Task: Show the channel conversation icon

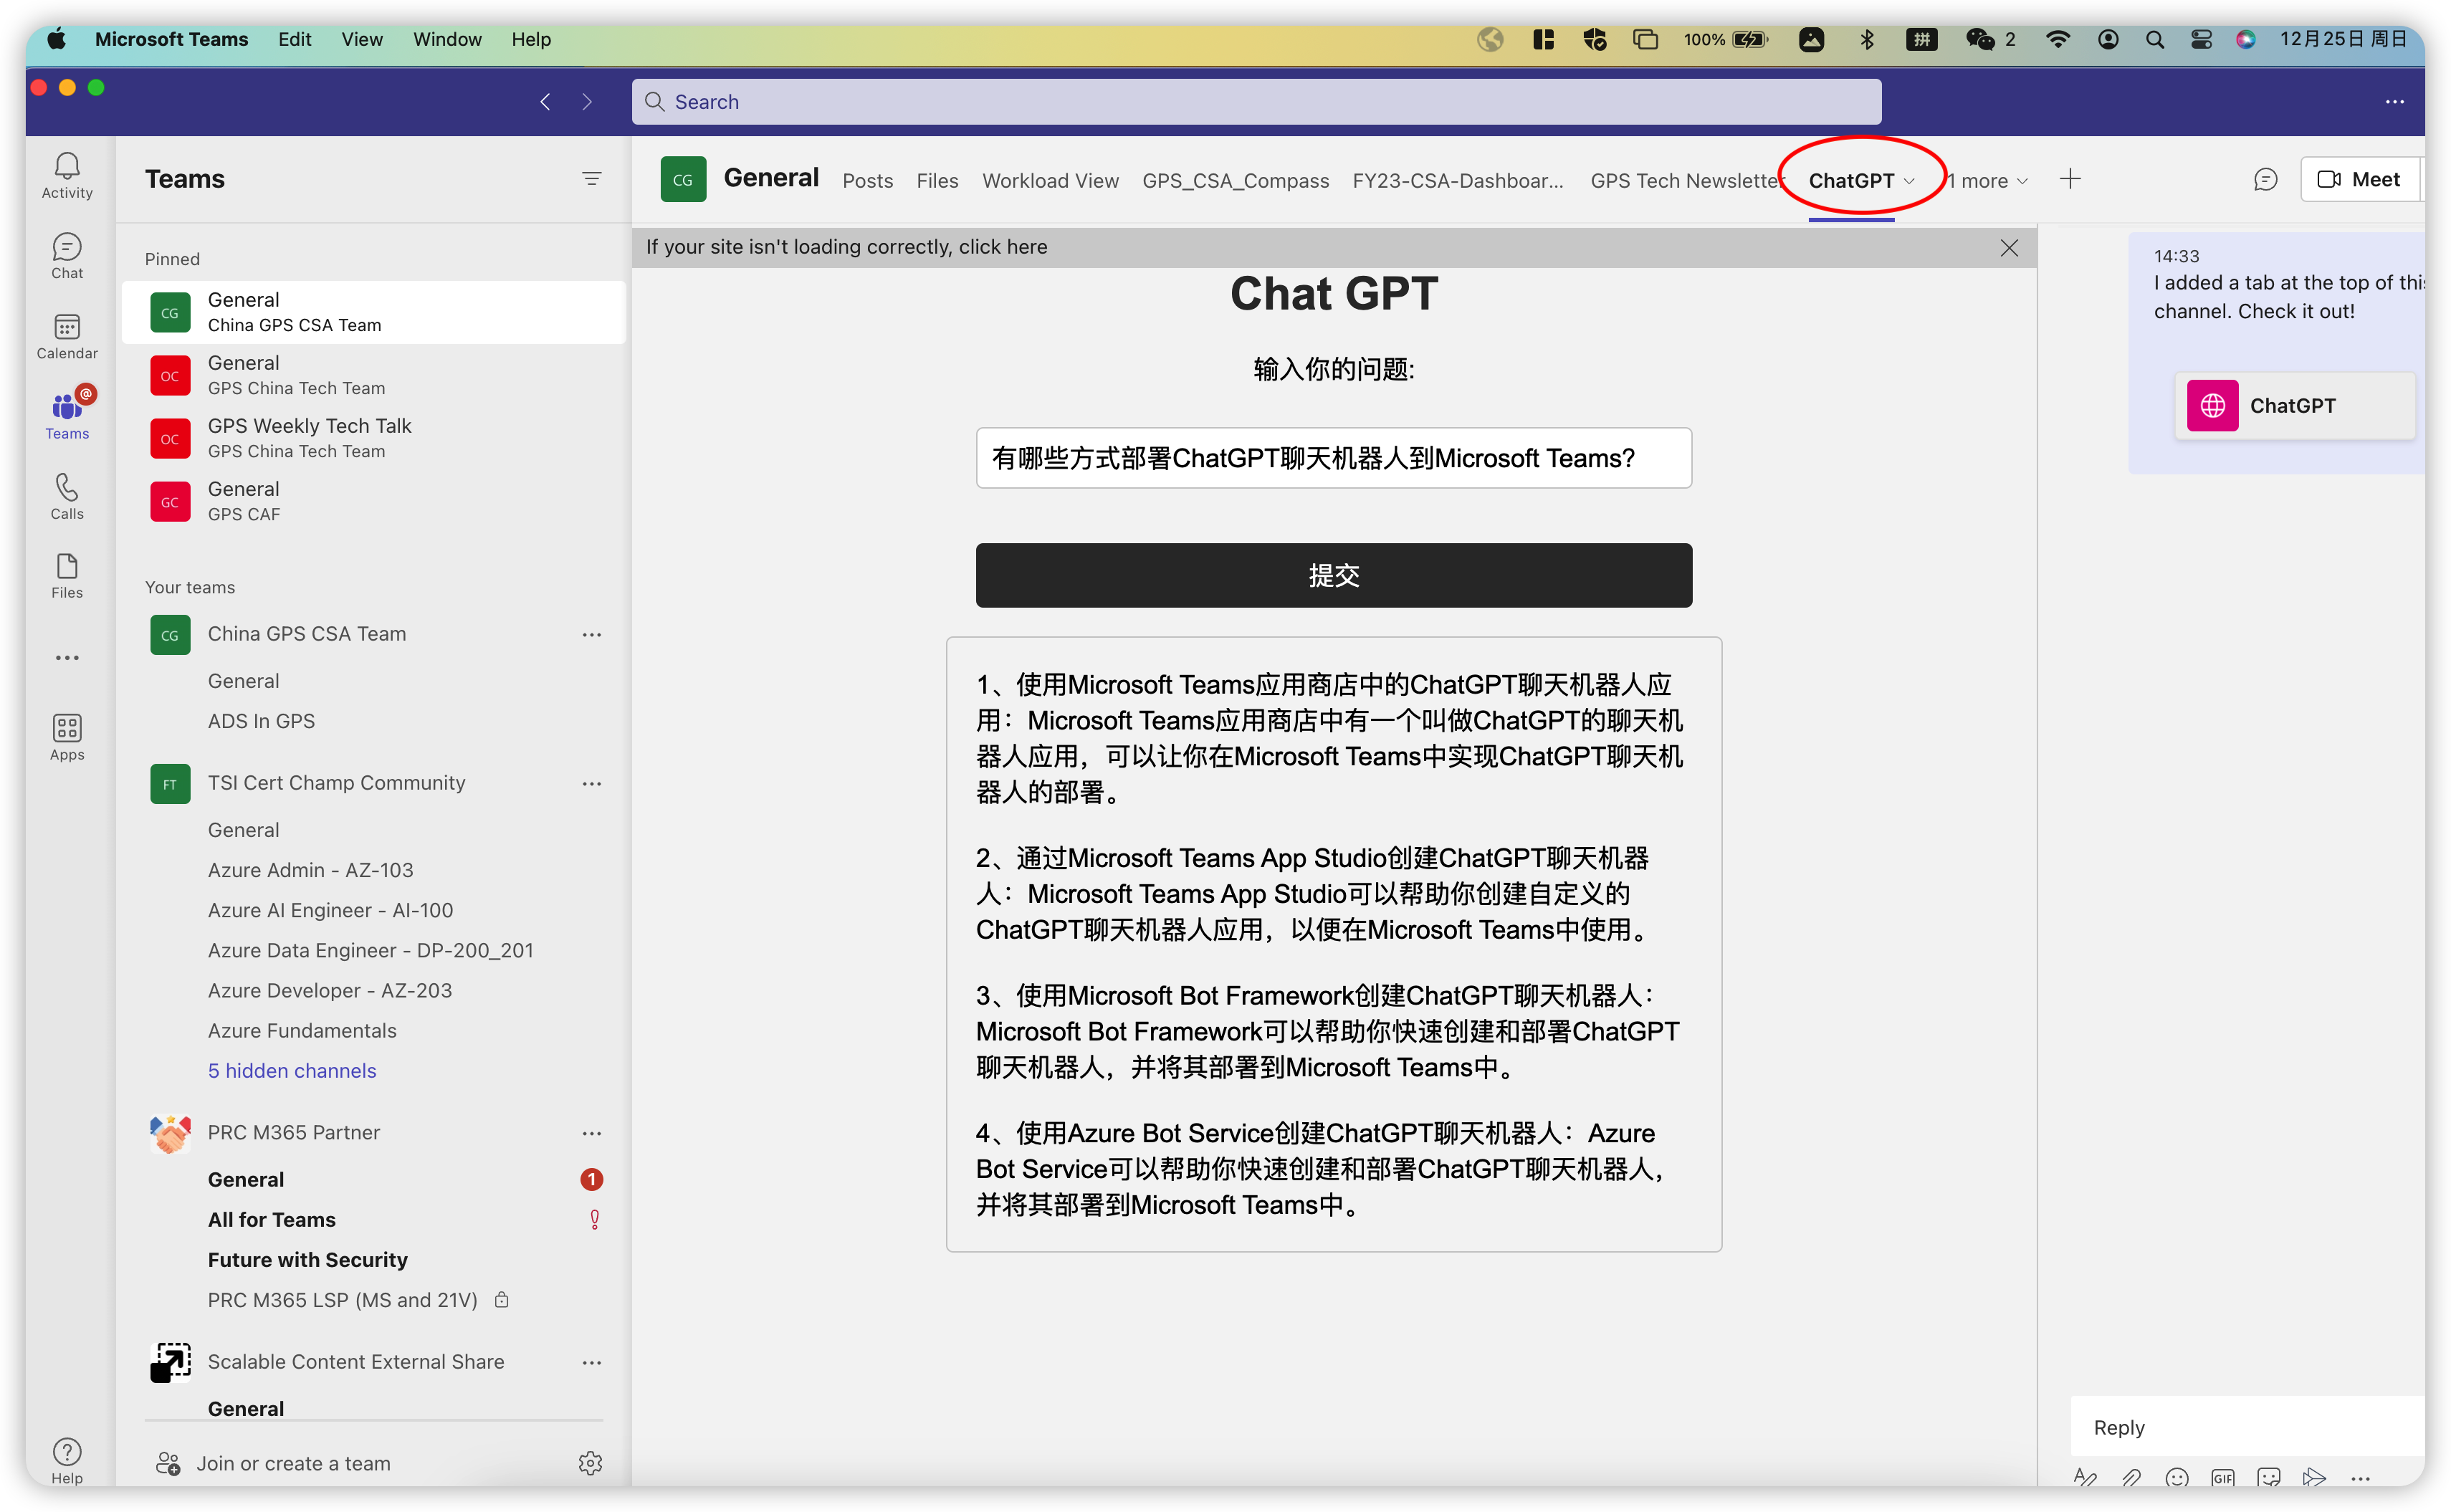Action: tap(2265, 180)
